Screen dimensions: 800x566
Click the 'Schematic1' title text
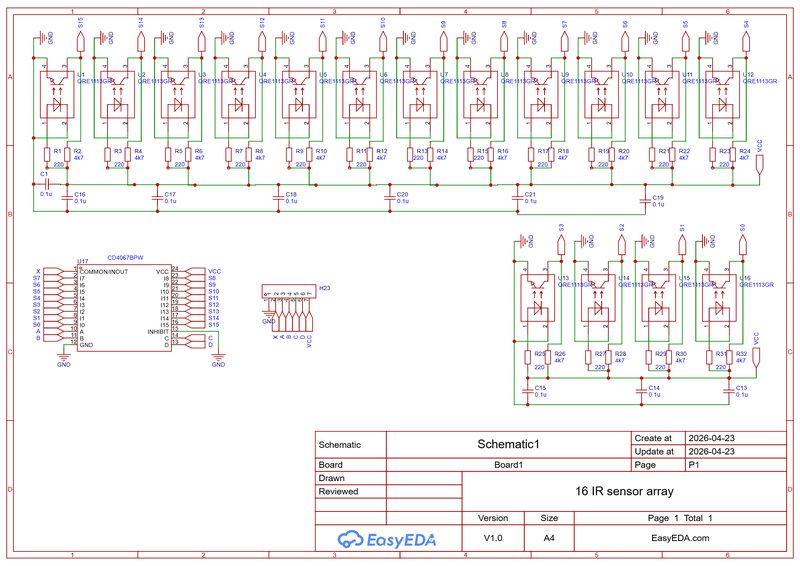[x=508, y=444]
